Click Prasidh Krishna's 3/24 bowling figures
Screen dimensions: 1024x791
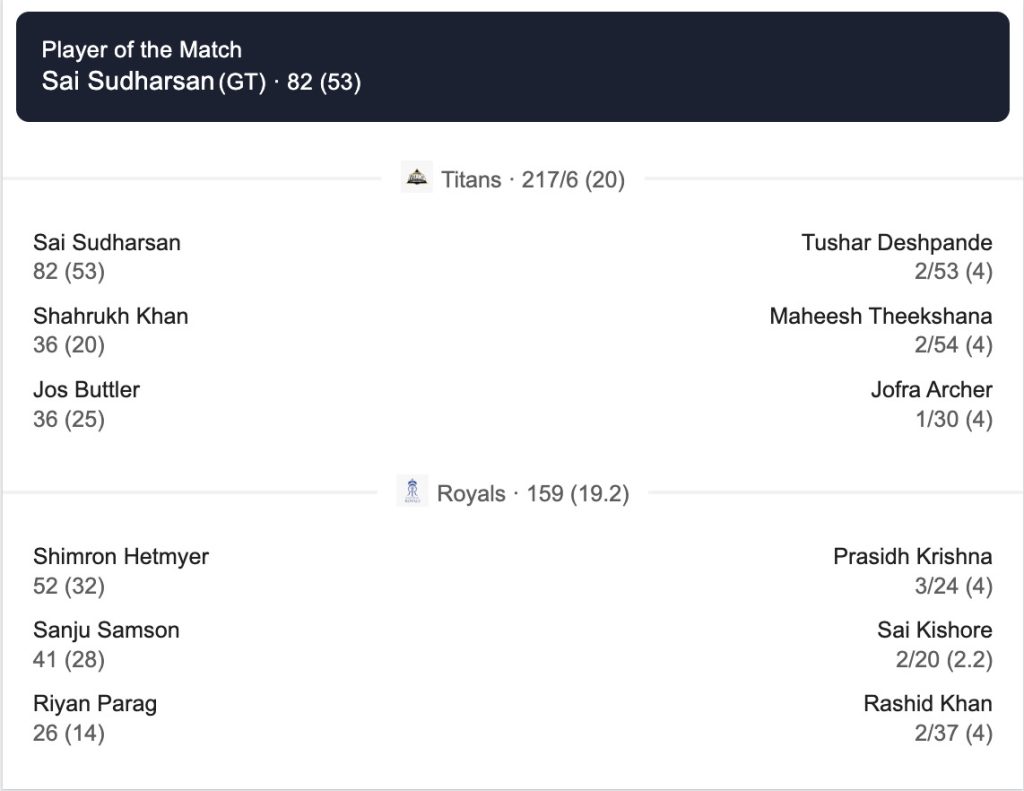pyautogui.click(x=953, y=586)
